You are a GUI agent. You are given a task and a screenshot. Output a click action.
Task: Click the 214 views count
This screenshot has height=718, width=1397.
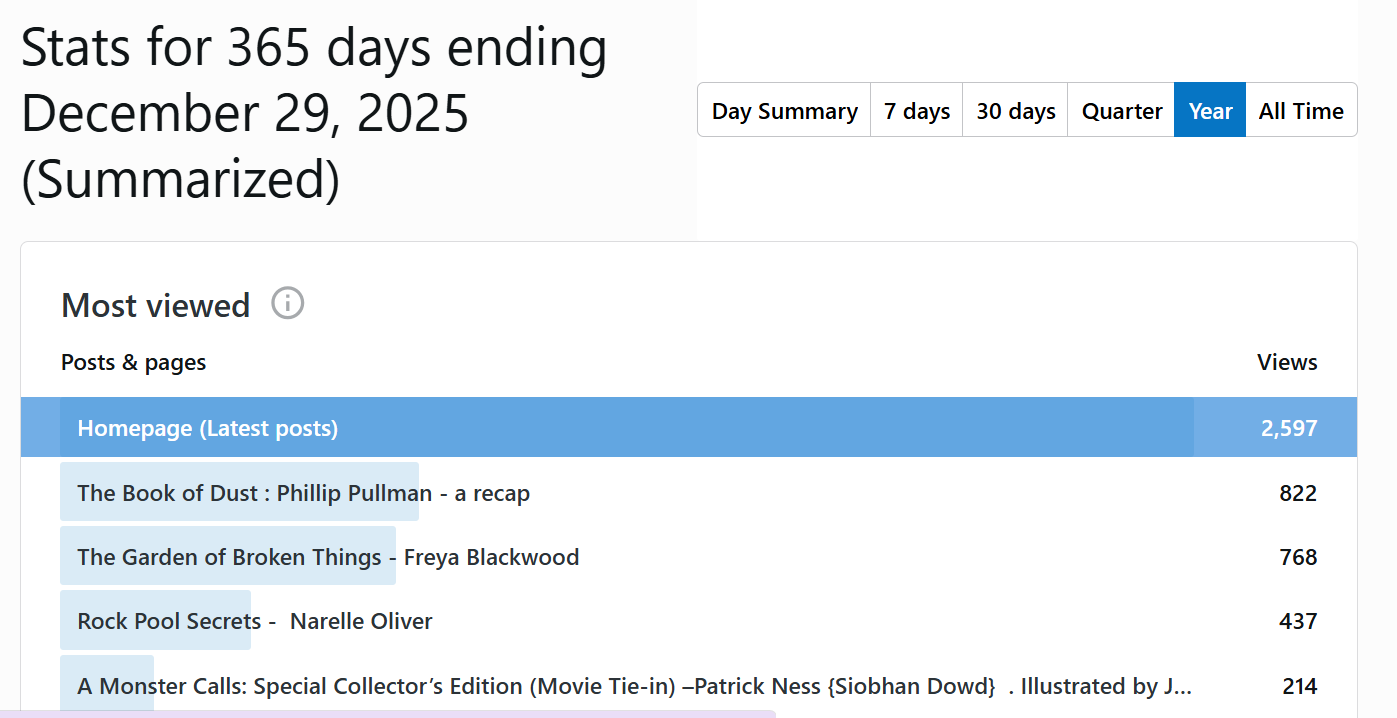(1299, 686)
